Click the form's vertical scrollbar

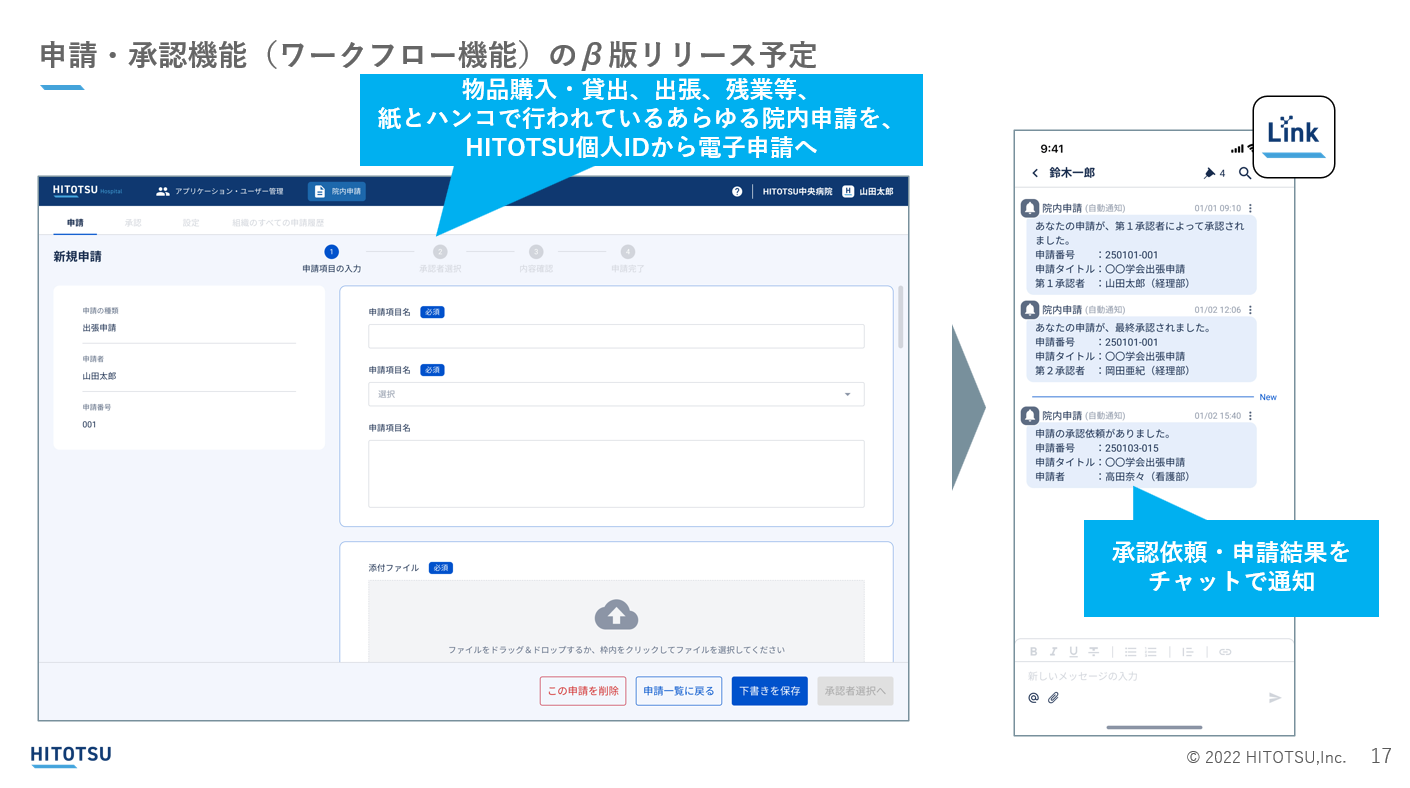coord(900,317)
